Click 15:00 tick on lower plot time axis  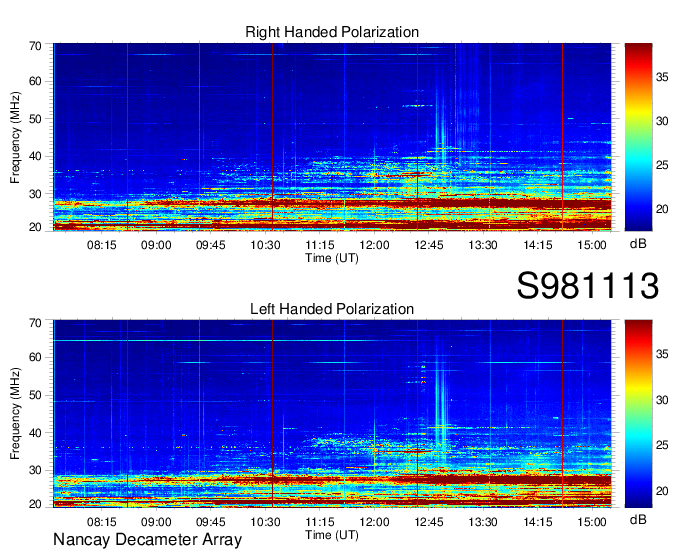point(592,522)
